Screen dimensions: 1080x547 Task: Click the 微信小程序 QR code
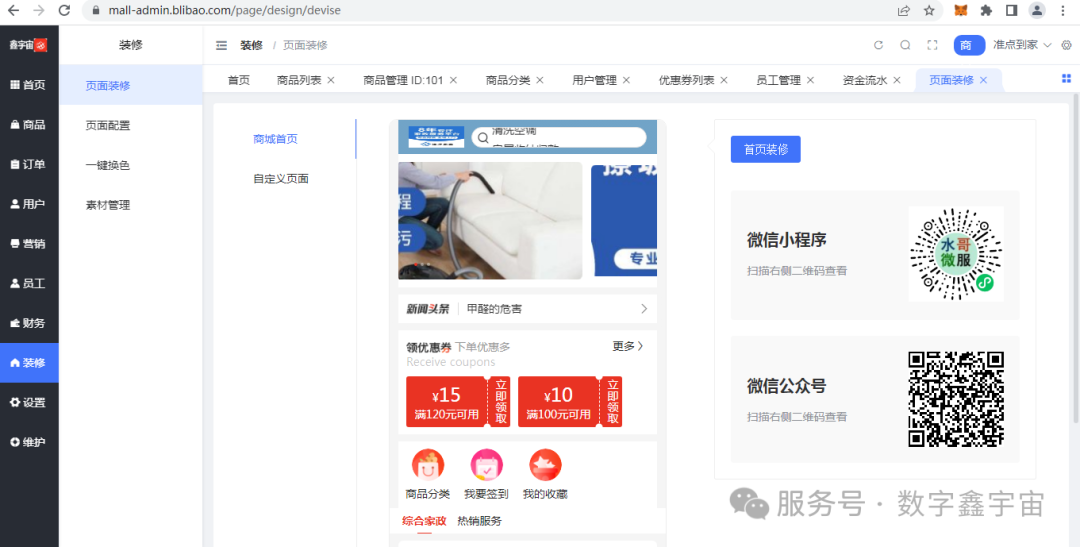pos(956,254)
